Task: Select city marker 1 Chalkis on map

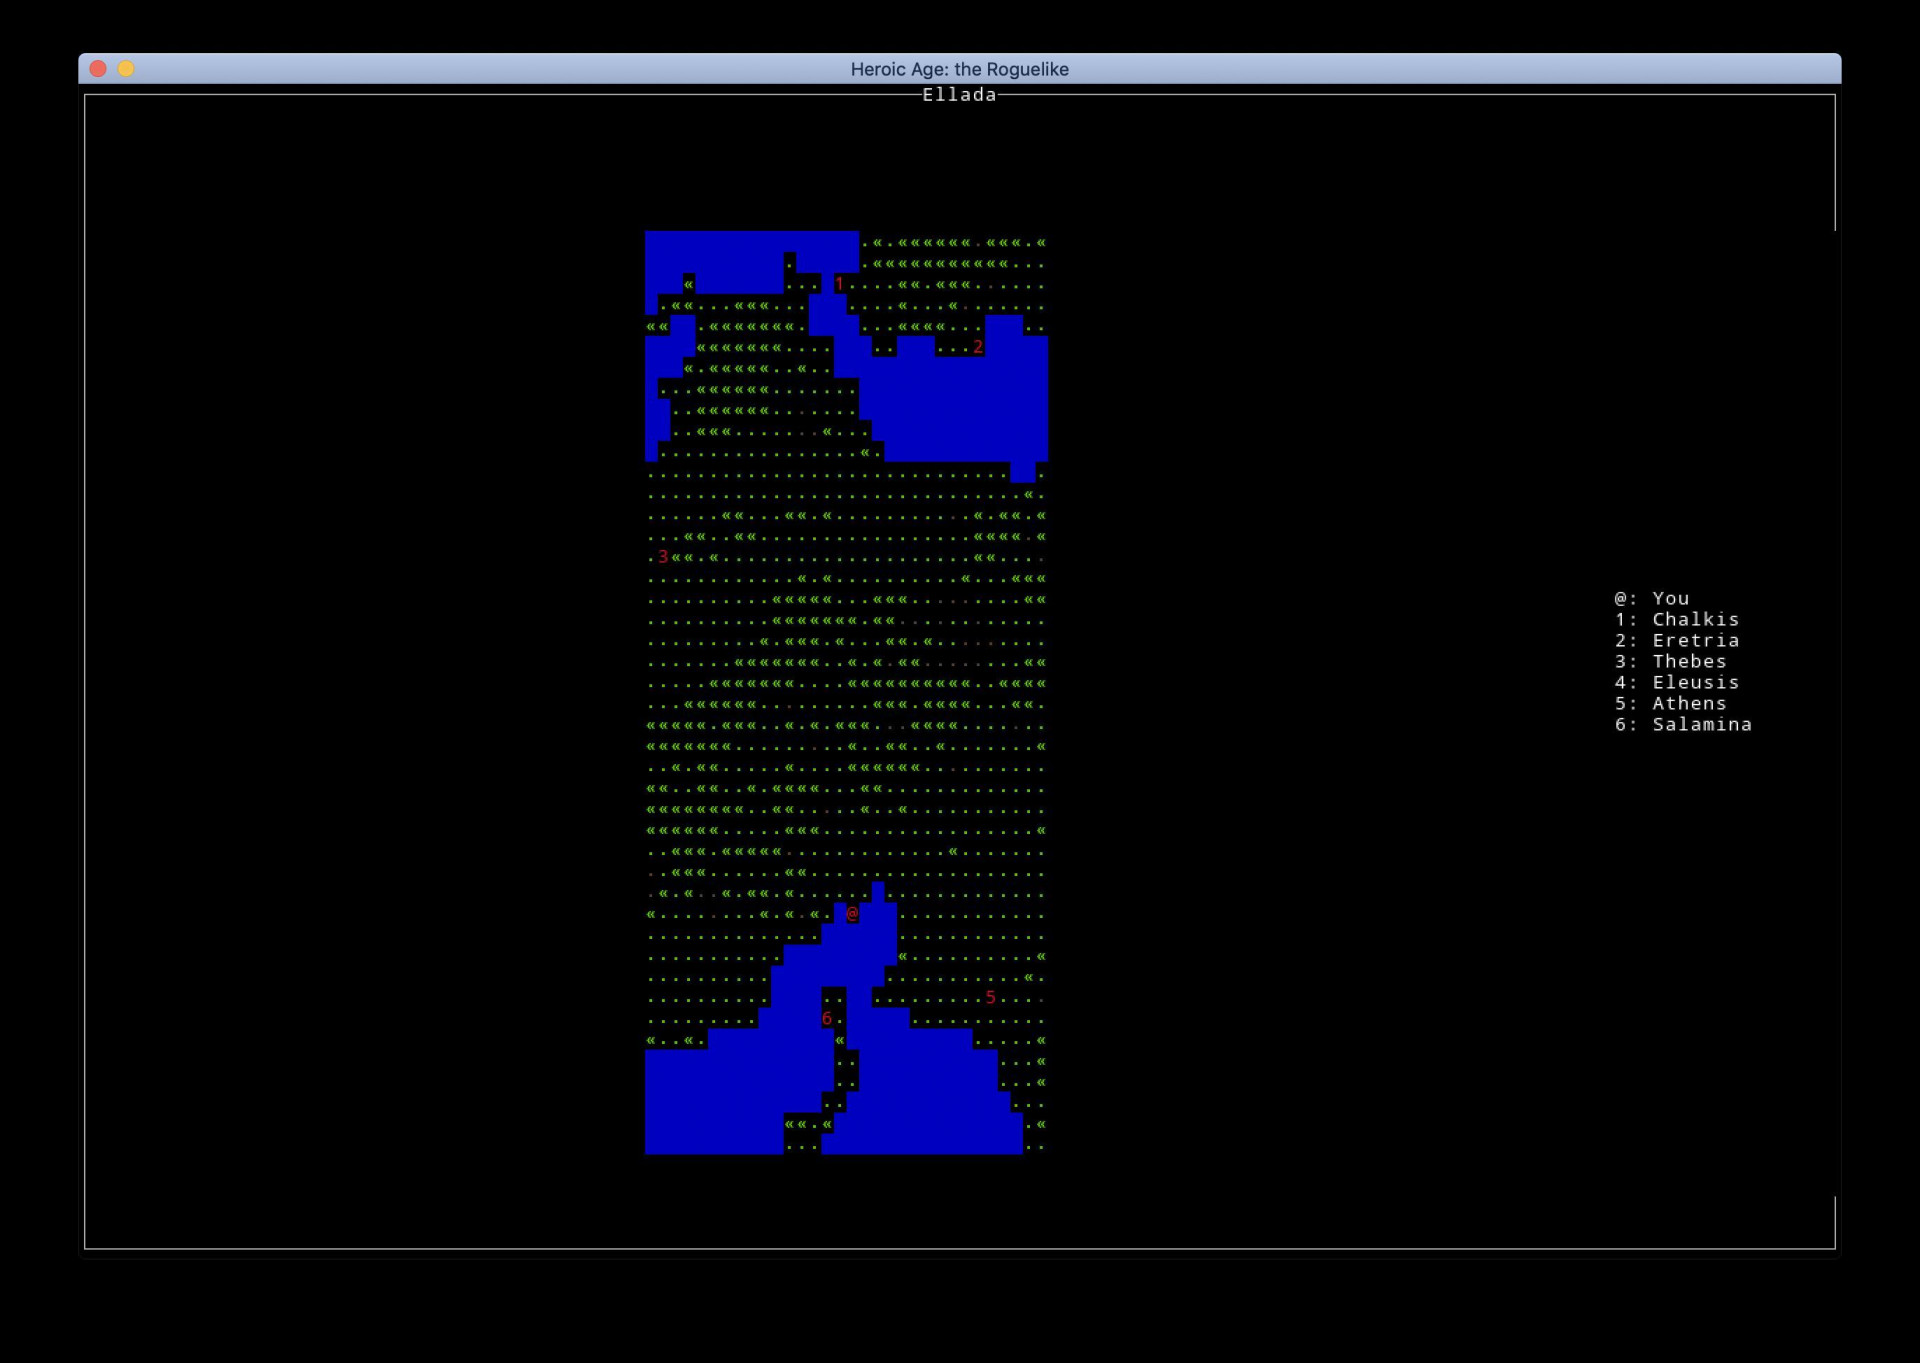Action: click(839, 284)
